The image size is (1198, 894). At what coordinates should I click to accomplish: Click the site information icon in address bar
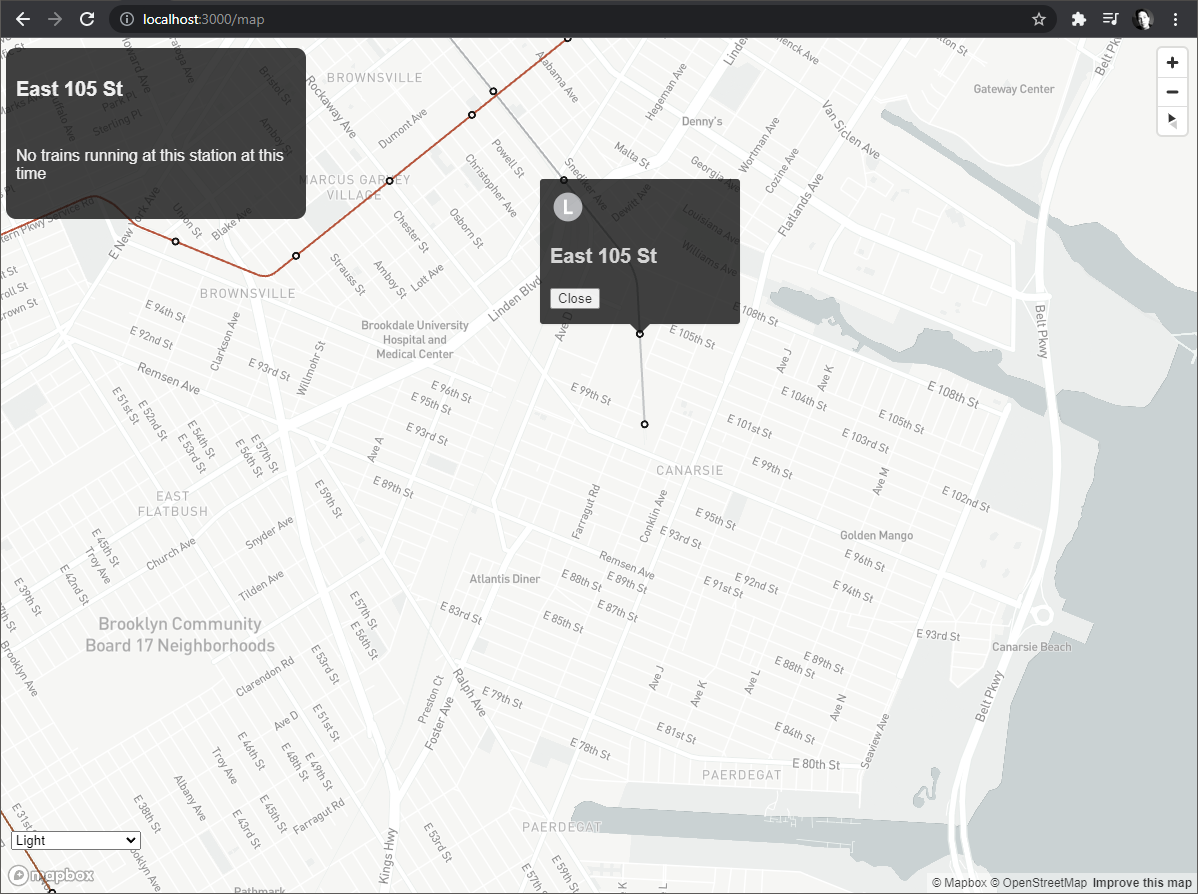click(x=127, y=19)
